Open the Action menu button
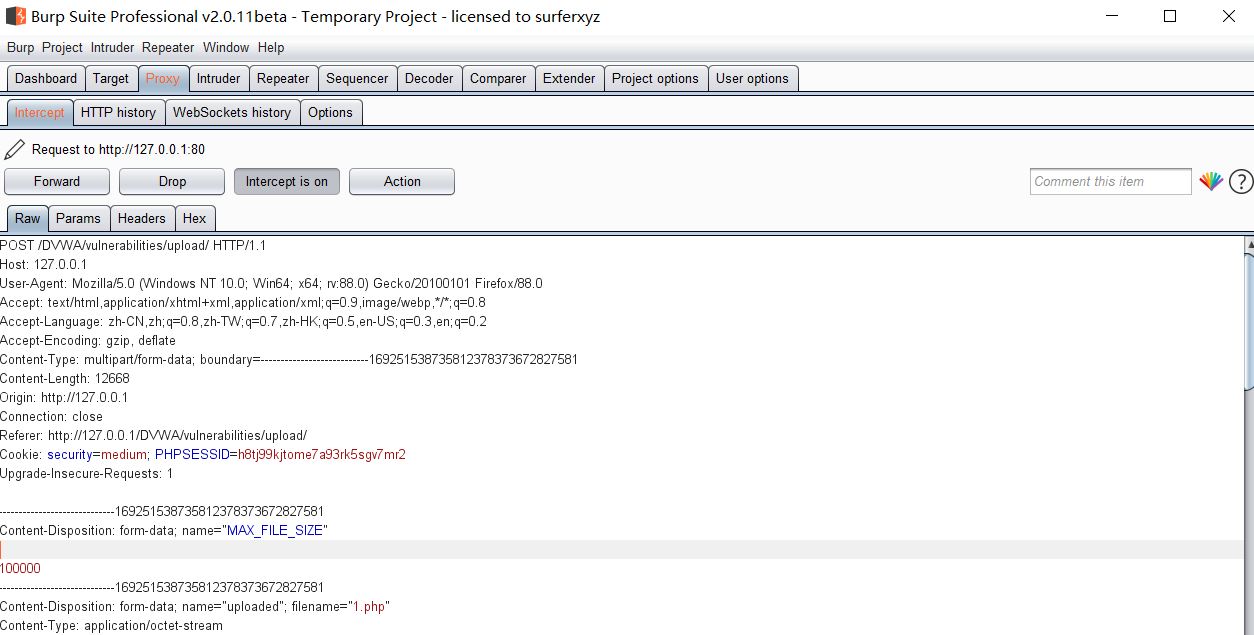1254x635 pixels. [x=402, y=181]
